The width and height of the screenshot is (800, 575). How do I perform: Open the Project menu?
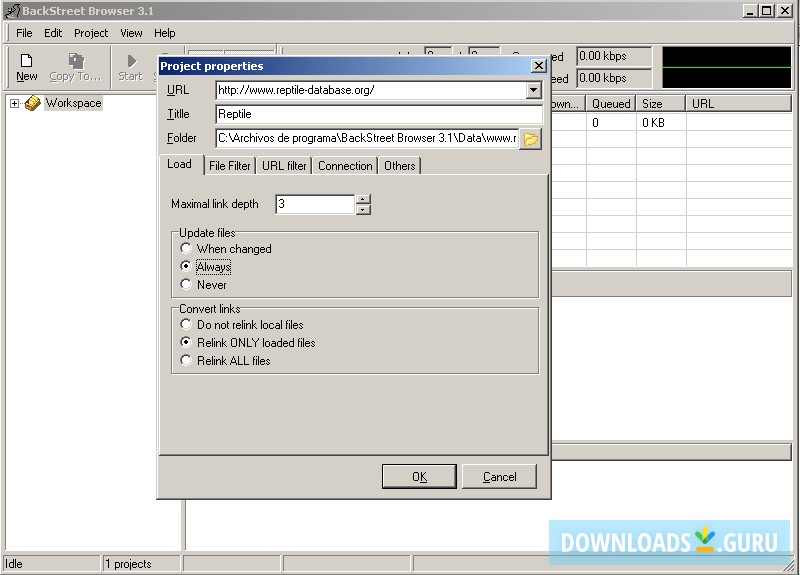point(91,33)
